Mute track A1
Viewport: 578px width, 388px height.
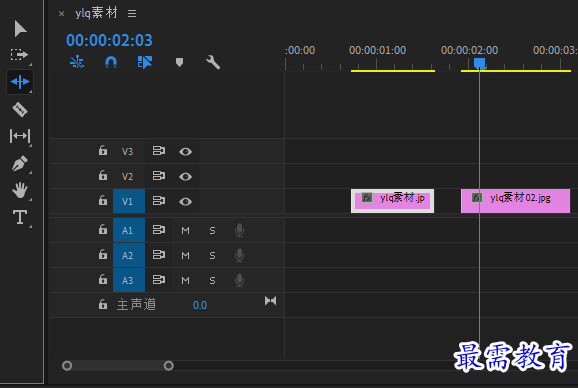tap(185, 231)
